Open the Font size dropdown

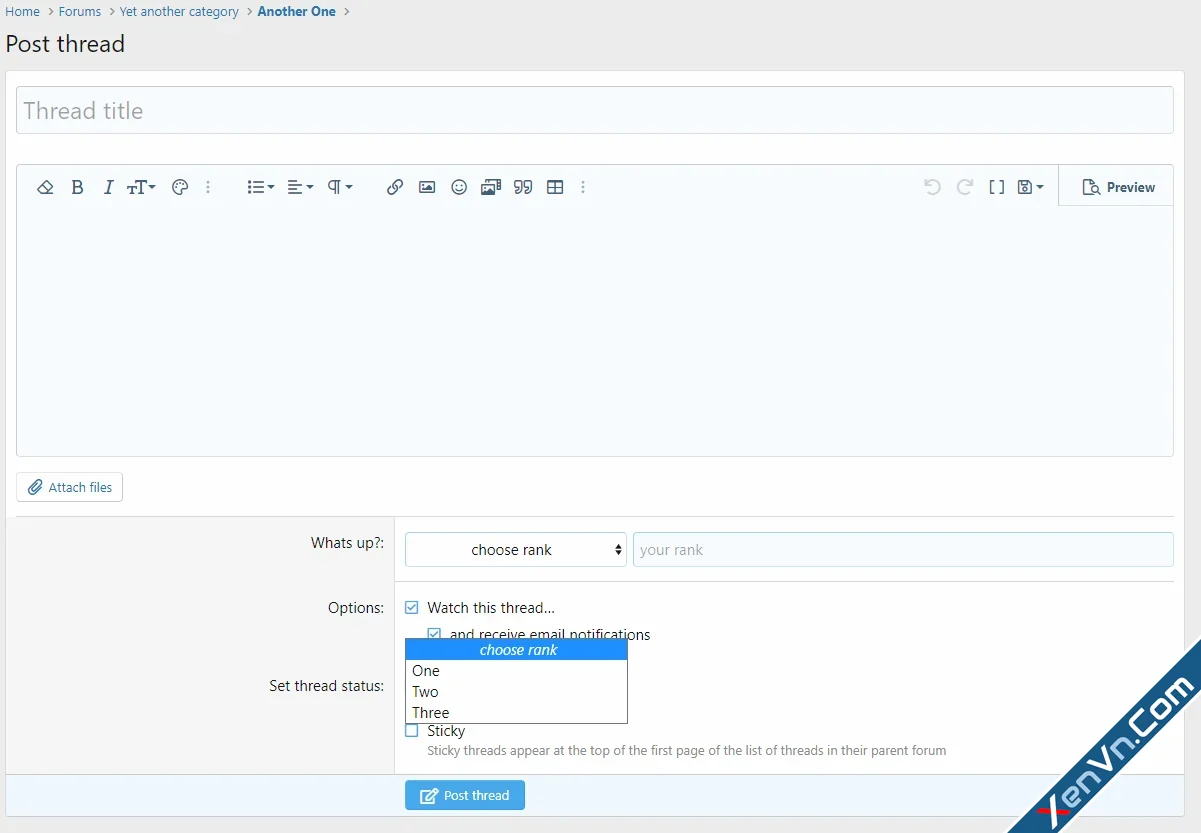(x=141, y=187)
